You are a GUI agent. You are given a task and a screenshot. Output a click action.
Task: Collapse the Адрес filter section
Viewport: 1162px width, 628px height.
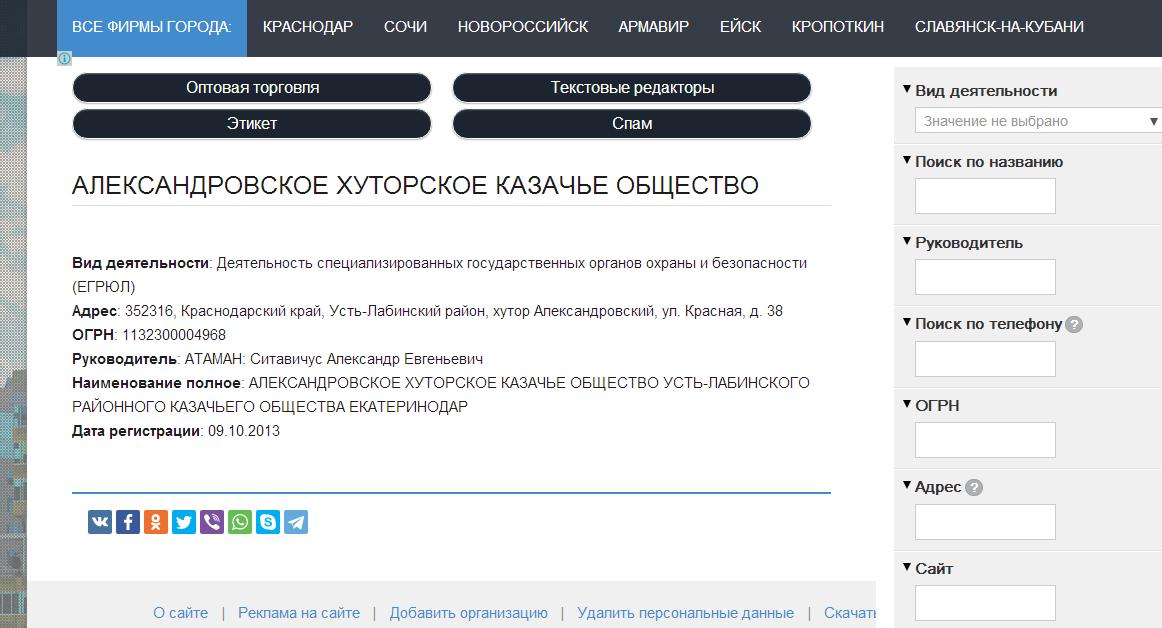pos(906,485)
